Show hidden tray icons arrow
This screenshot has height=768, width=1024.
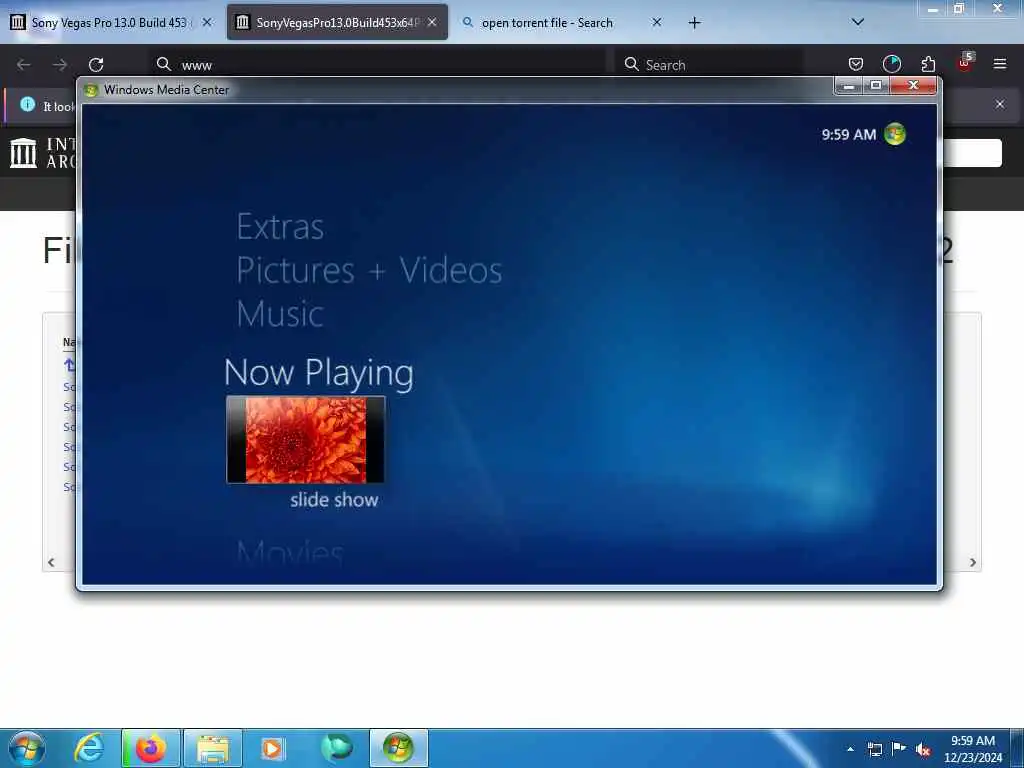850,749
